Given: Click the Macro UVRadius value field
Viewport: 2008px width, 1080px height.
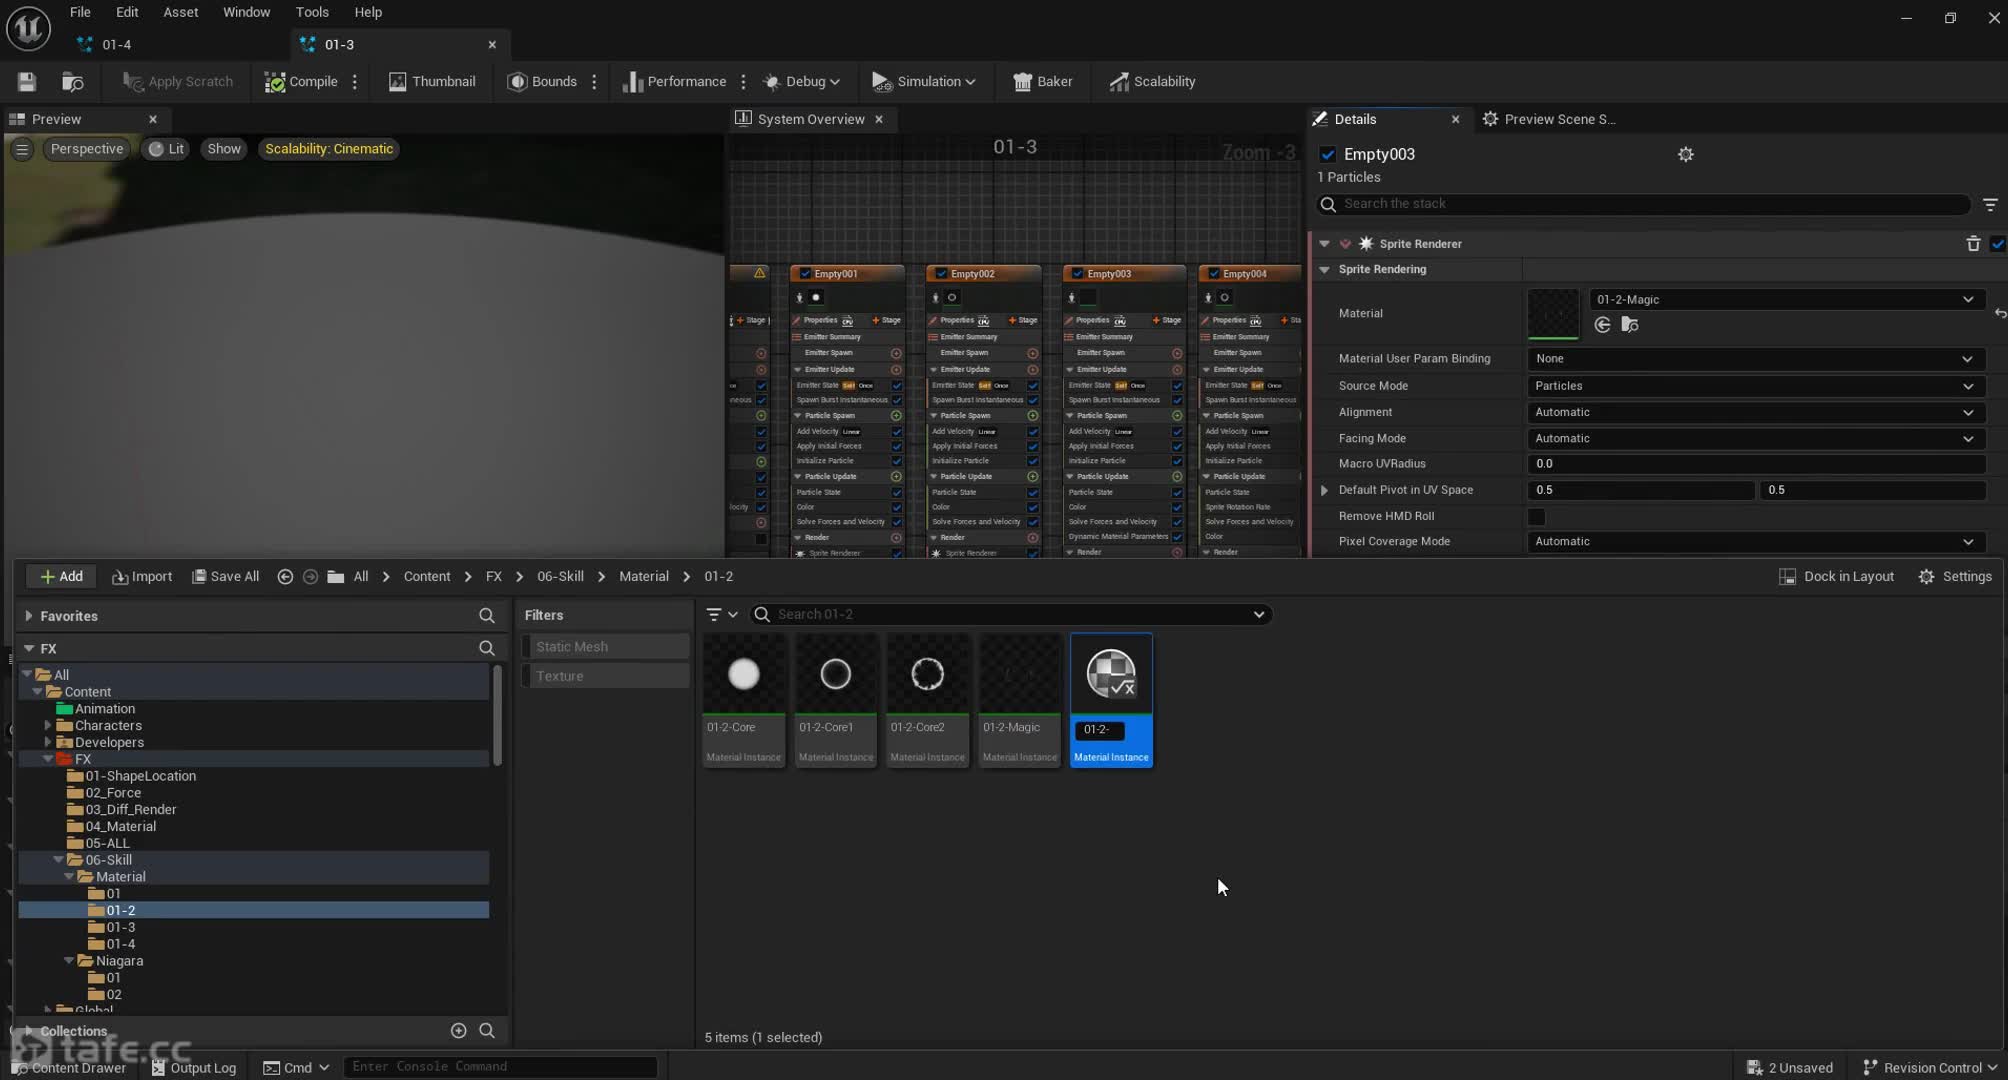Looking at the screenshot, I should click(1755, 464).
